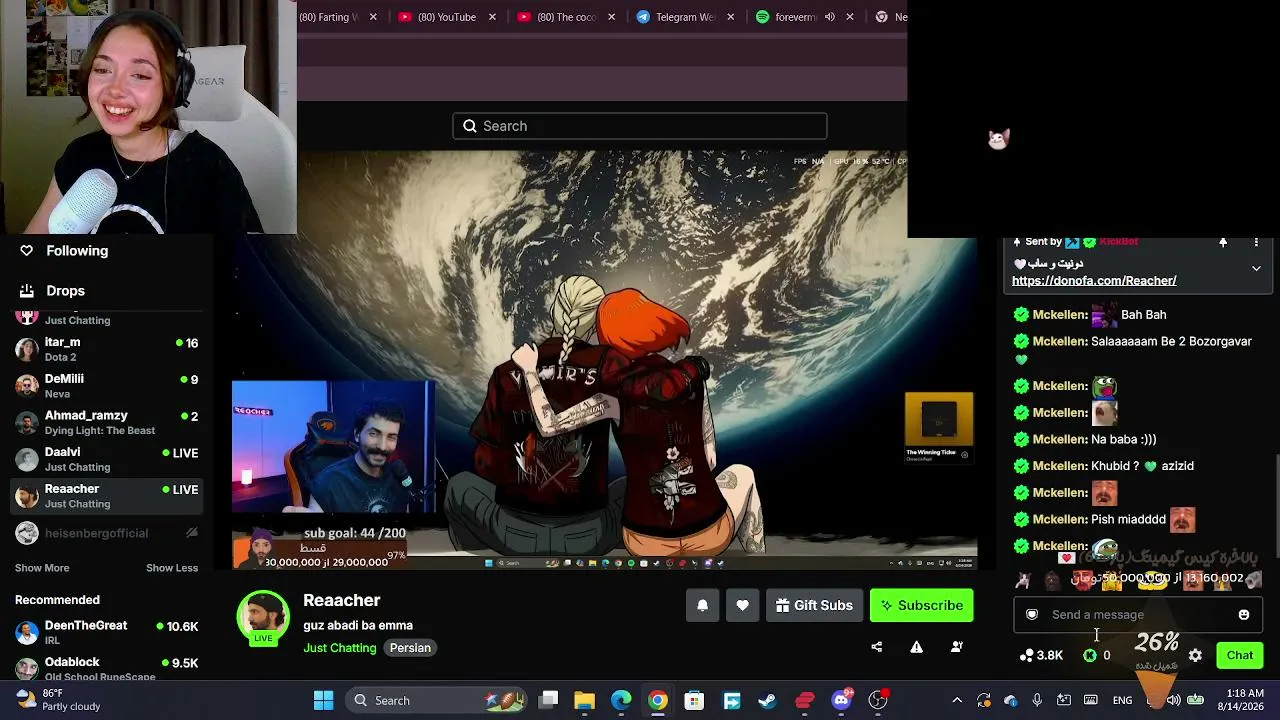Switch to the YouTube tab

pos(445,17)
